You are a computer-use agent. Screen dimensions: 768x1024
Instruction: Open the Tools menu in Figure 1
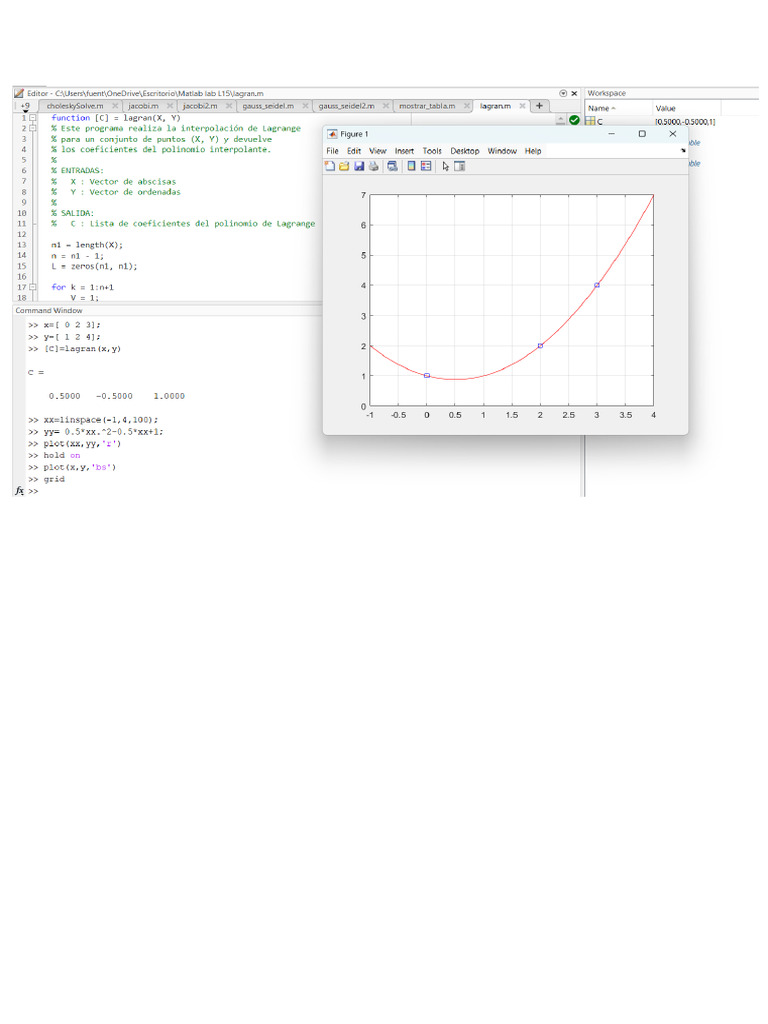(x=432, y=151)
